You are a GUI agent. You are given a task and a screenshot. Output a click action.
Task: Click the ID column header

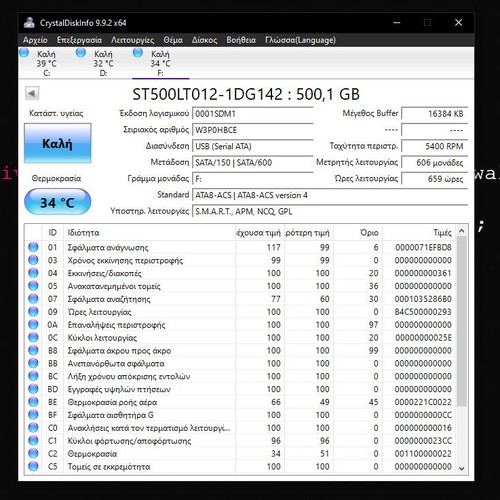pyautogui.click(x=52, y=232)
